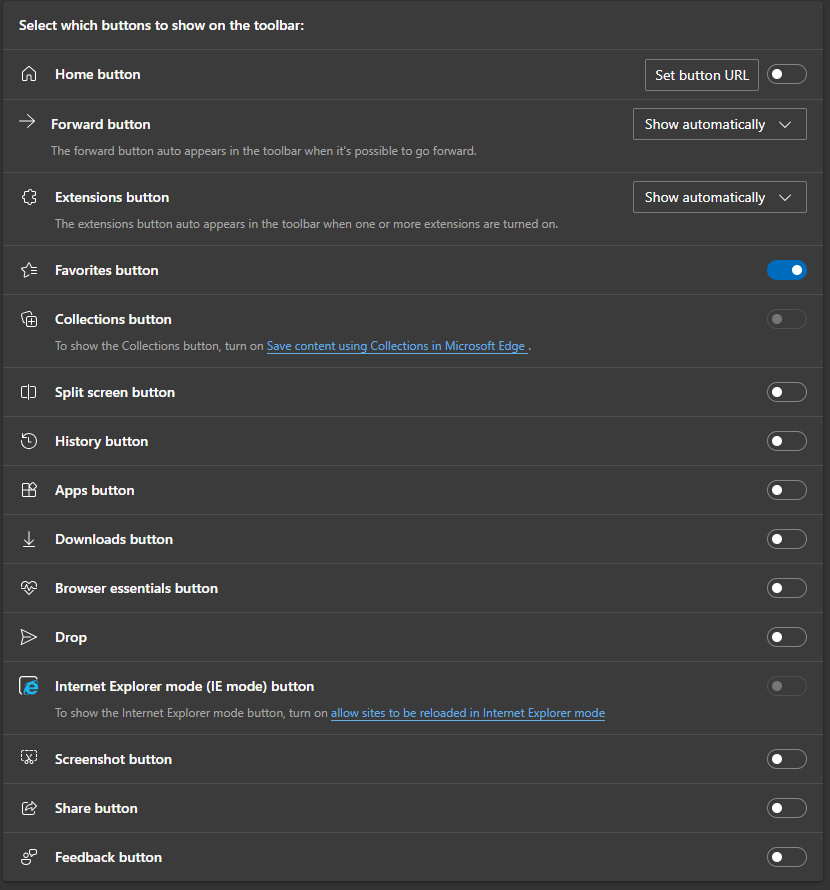Click Set button URL
Image resolution: width=830 pixels, height=890 pixels.
(x=702, y=75)
